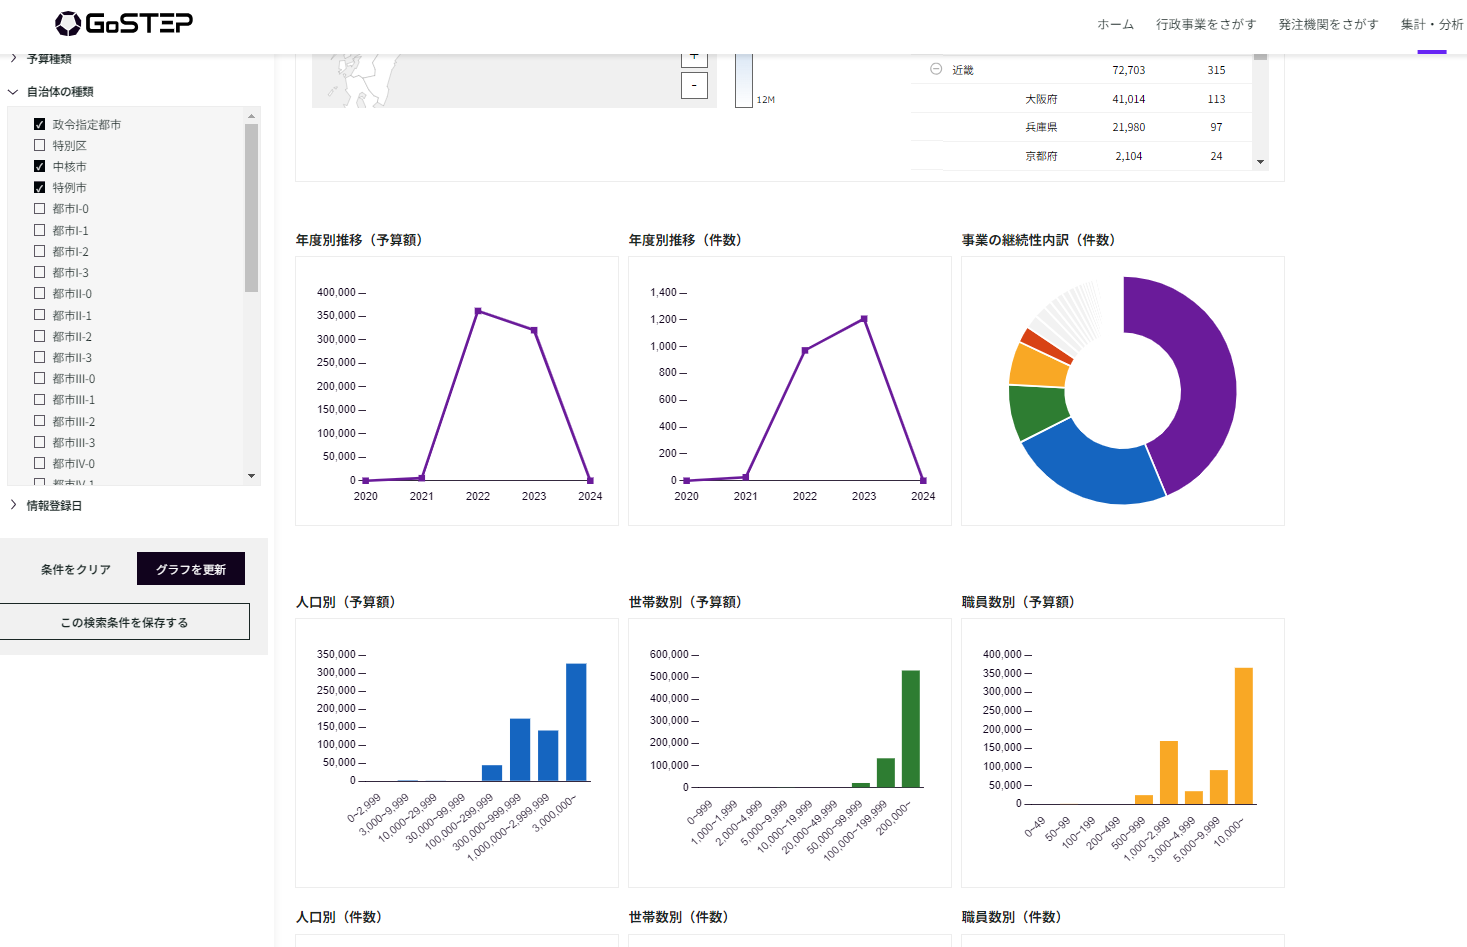Click この検索条件を保存する button
The height and width of the screenshot is (947, 1467).
(124, 622)
